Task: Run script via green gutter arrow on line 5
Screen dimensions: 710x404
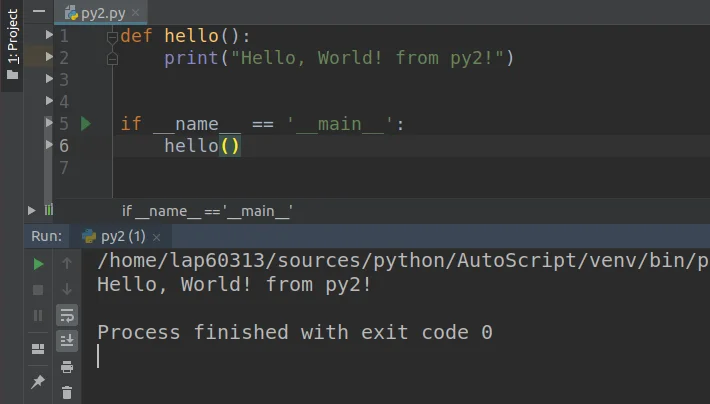Action: [85, 124]
